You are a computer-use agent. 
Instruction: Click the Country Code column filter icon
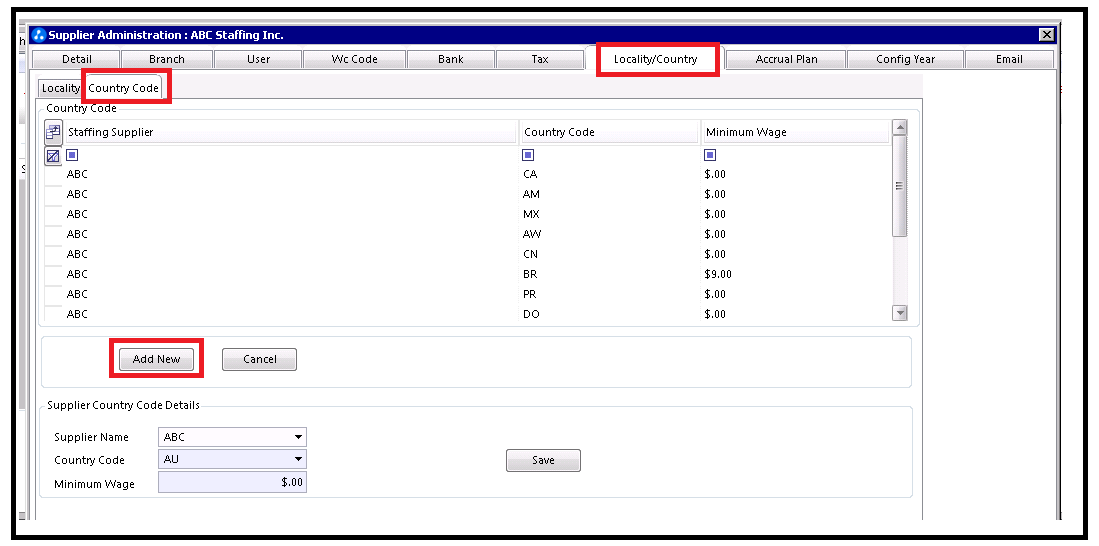528,155
